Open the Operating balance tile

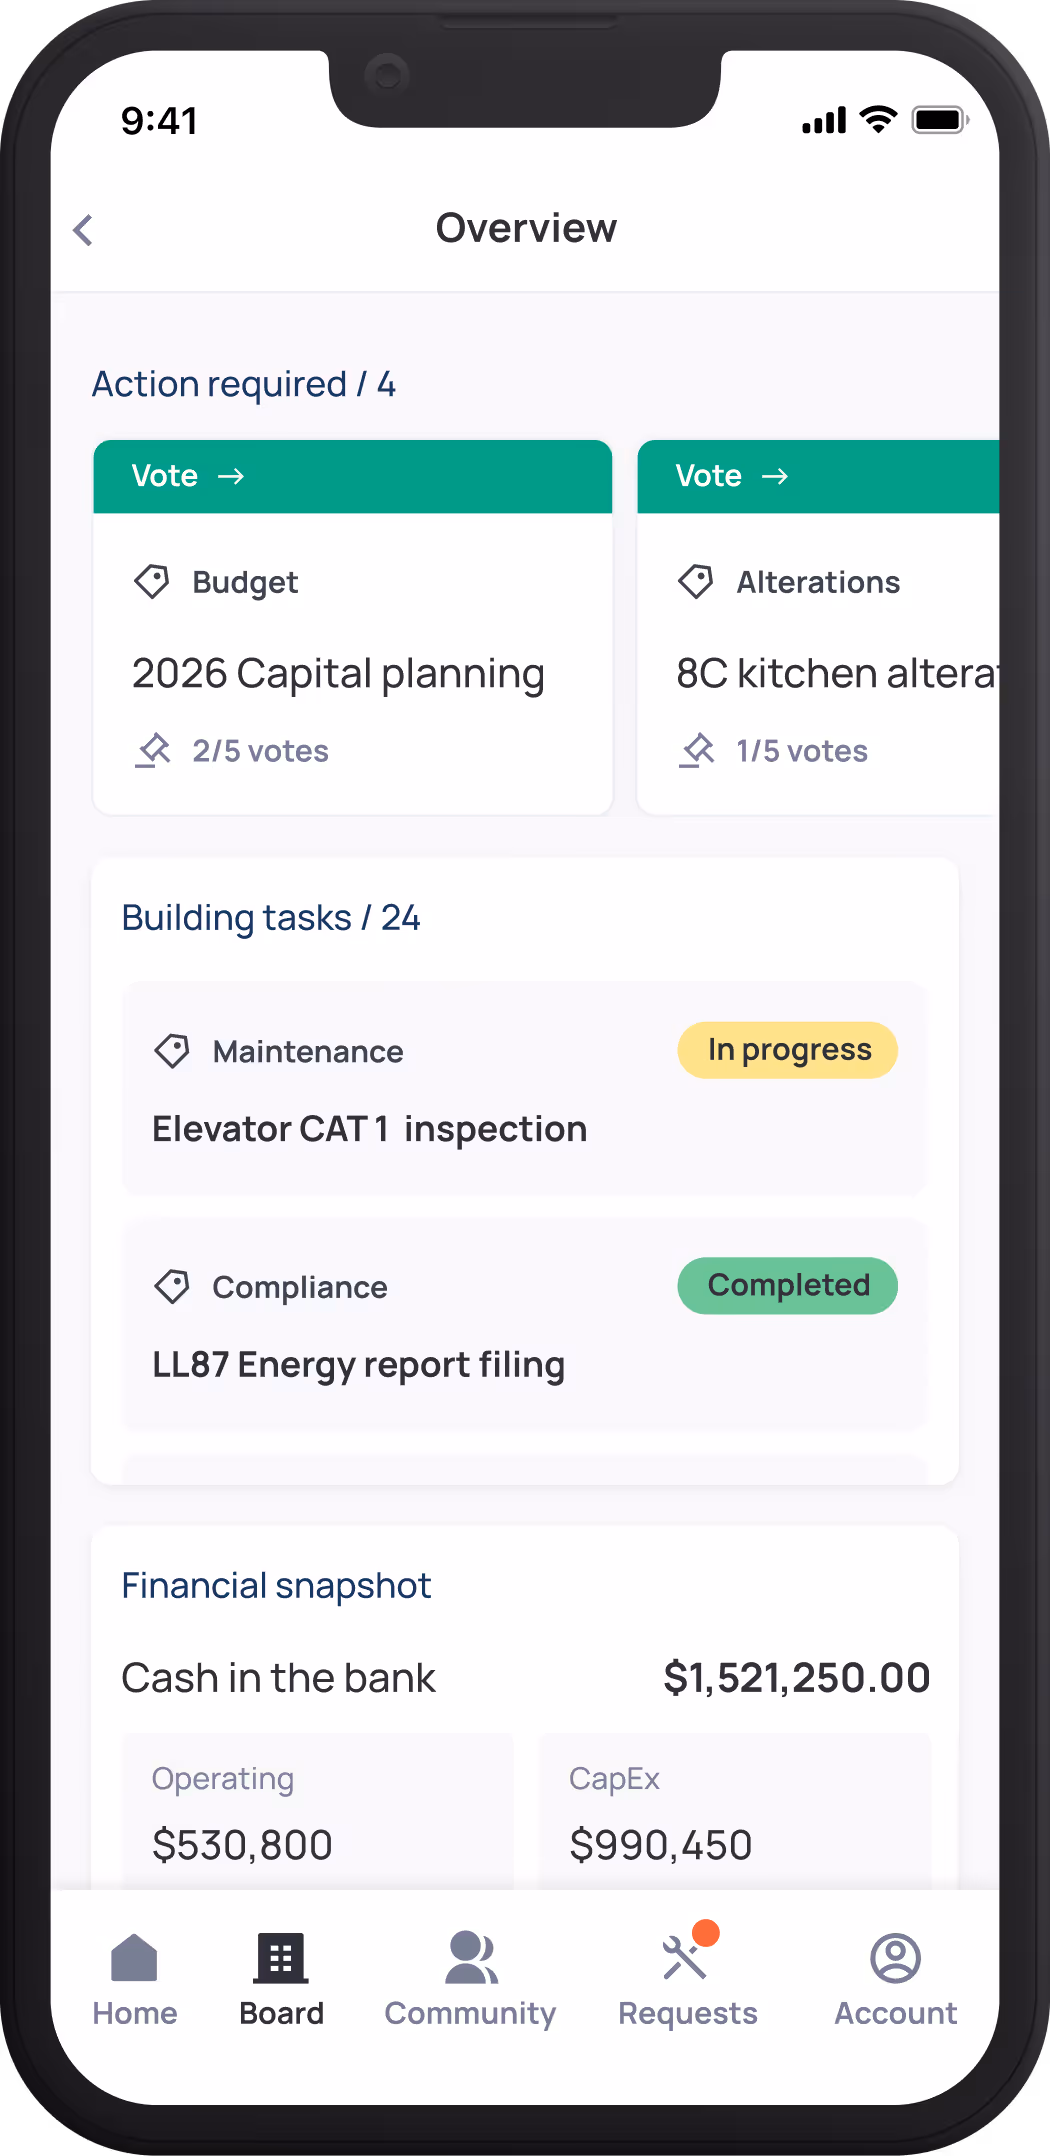point(317,1812)
